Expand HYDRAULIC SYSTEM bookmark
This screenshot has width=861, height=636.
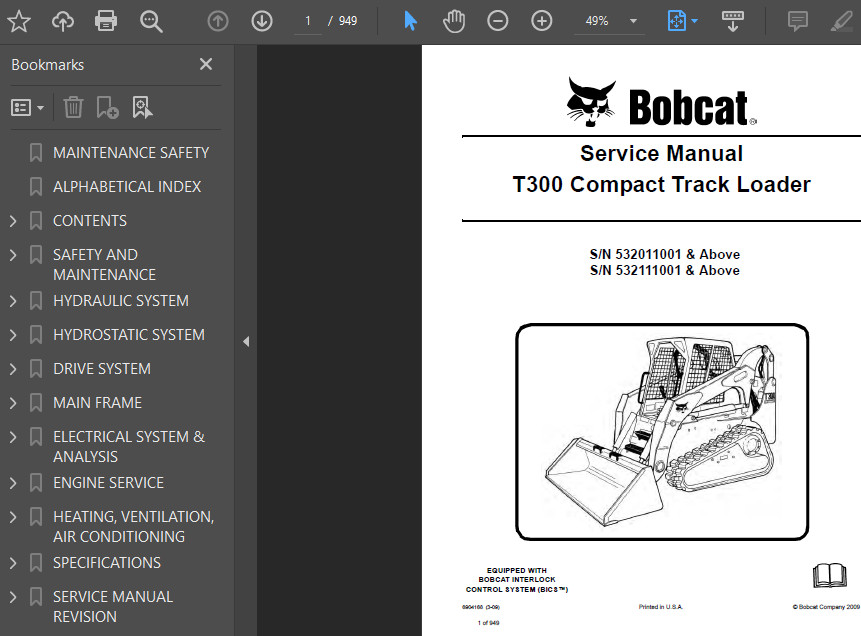coord(13,301)
